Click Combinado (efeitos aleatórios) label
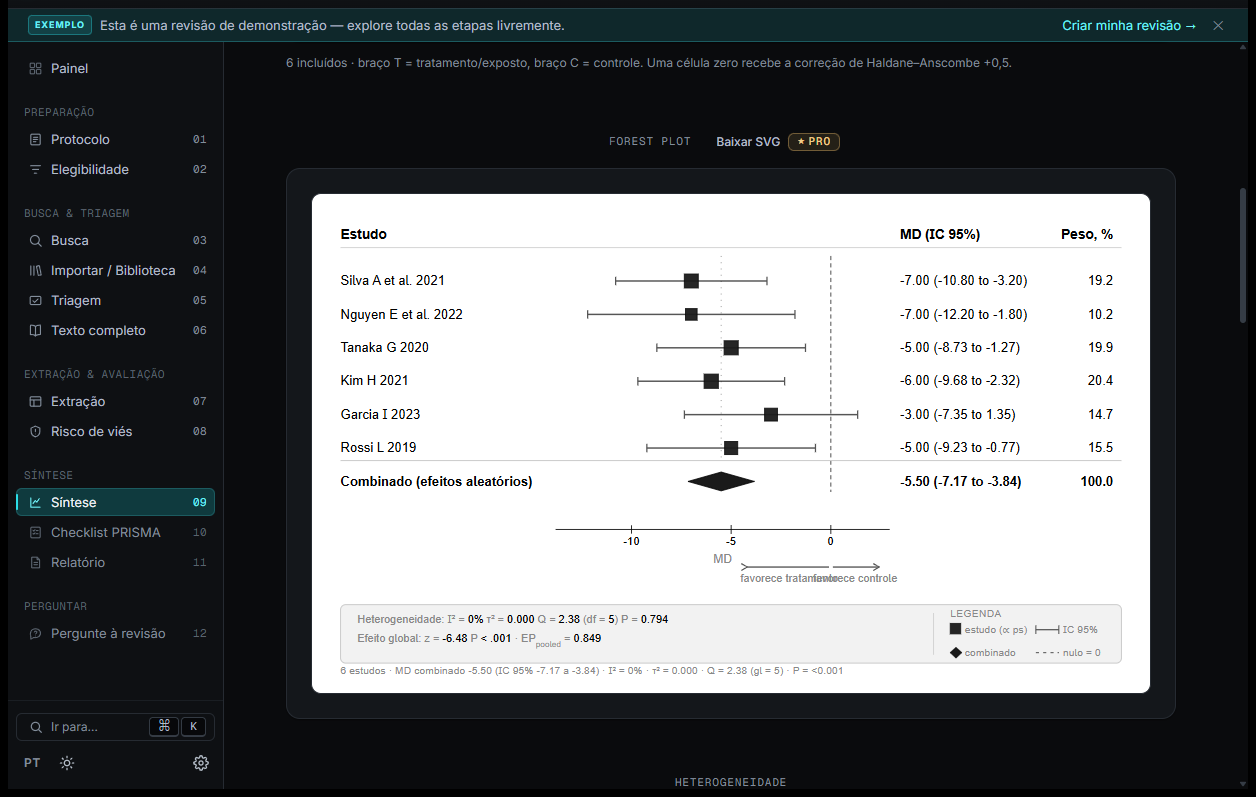Screen dimensions: 1256x797 436,482
